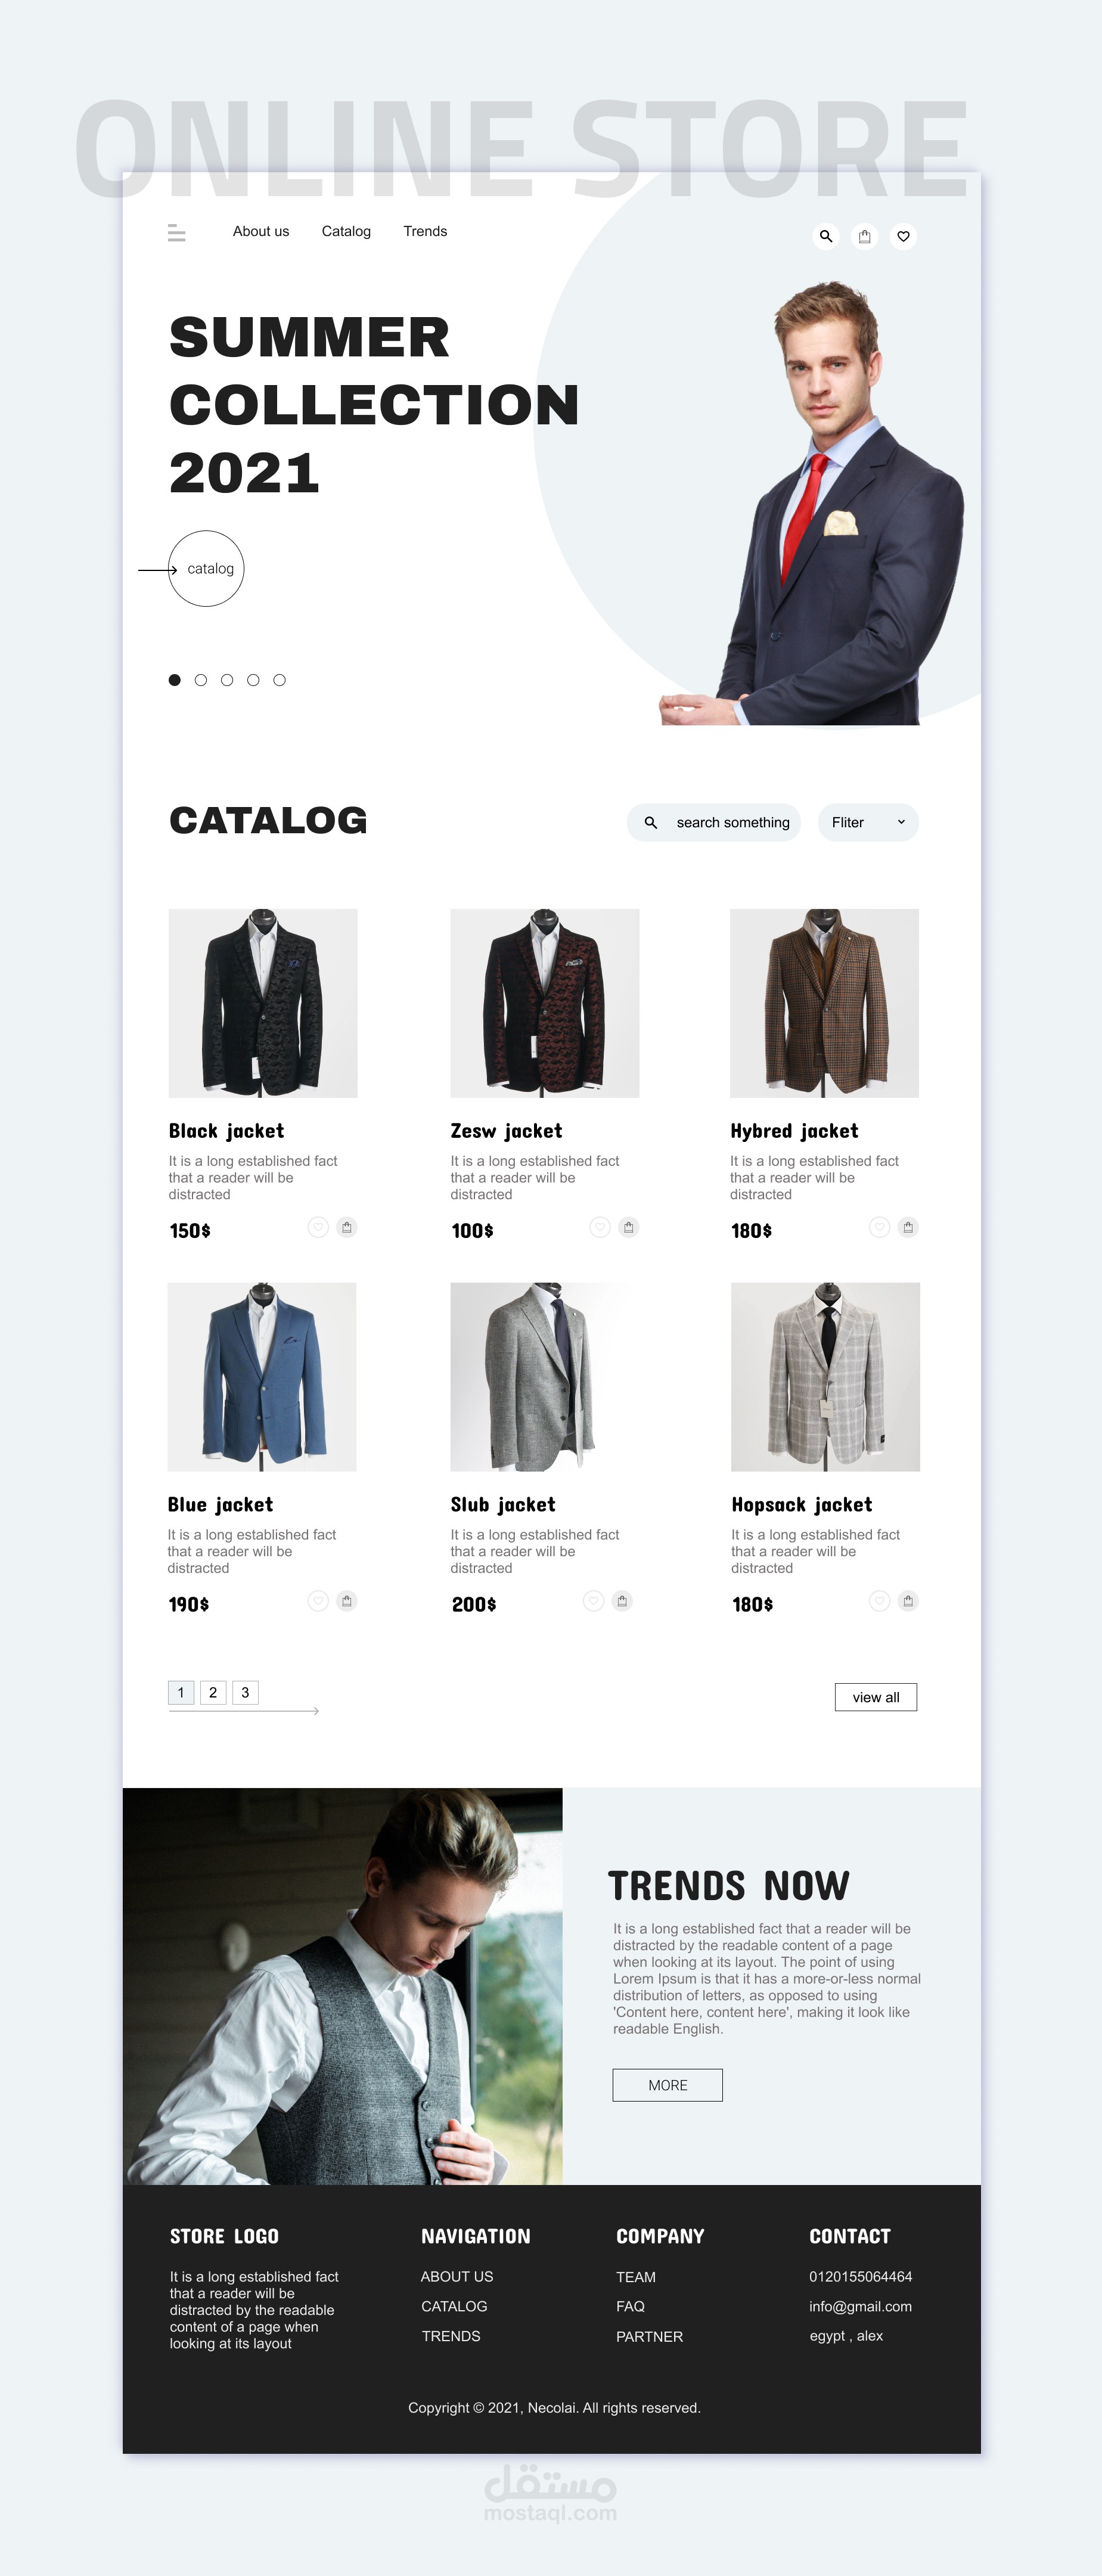Expand the Fliter dropdown
Screen dimensions: 1102x2576
coord(868,822)
